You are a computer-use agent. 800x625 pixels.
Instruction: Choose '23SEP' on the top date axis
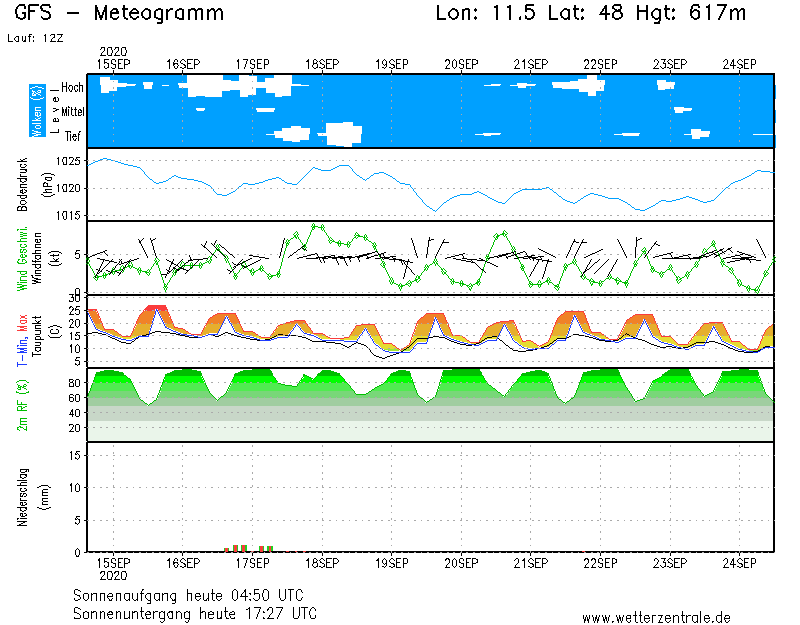[670, 64]
